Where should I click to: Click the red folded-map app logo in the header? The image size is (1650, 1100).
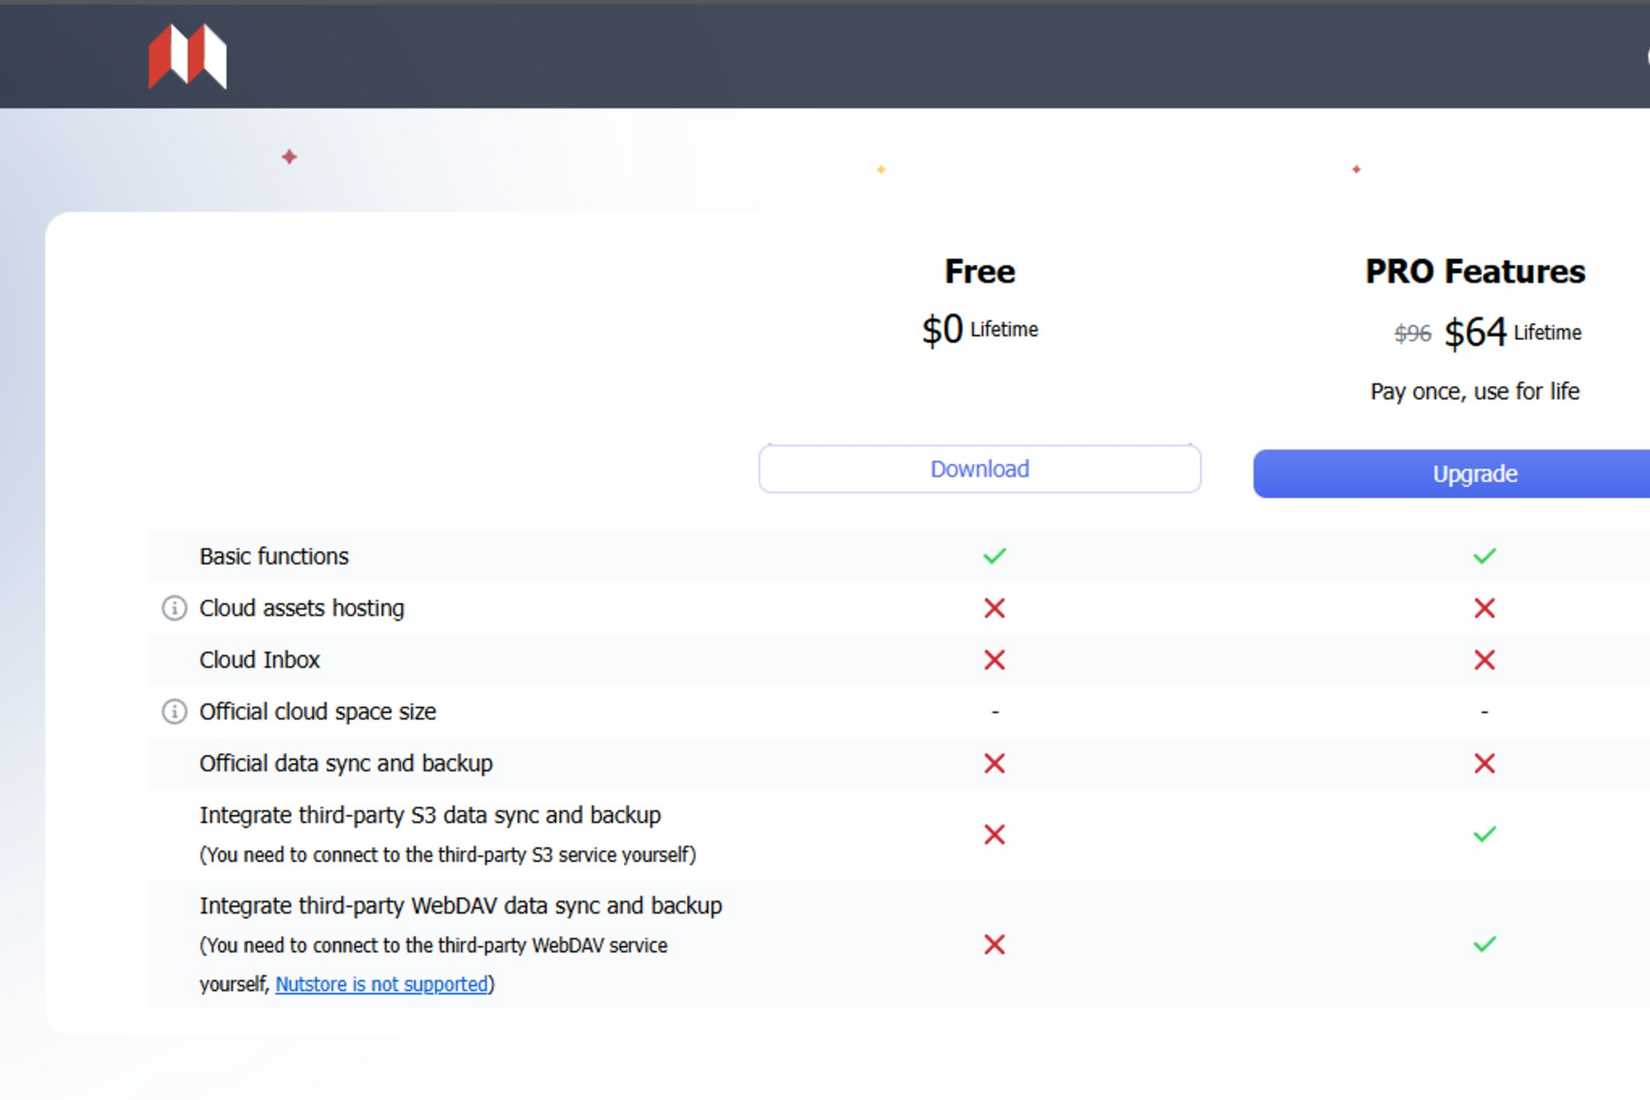186,57
